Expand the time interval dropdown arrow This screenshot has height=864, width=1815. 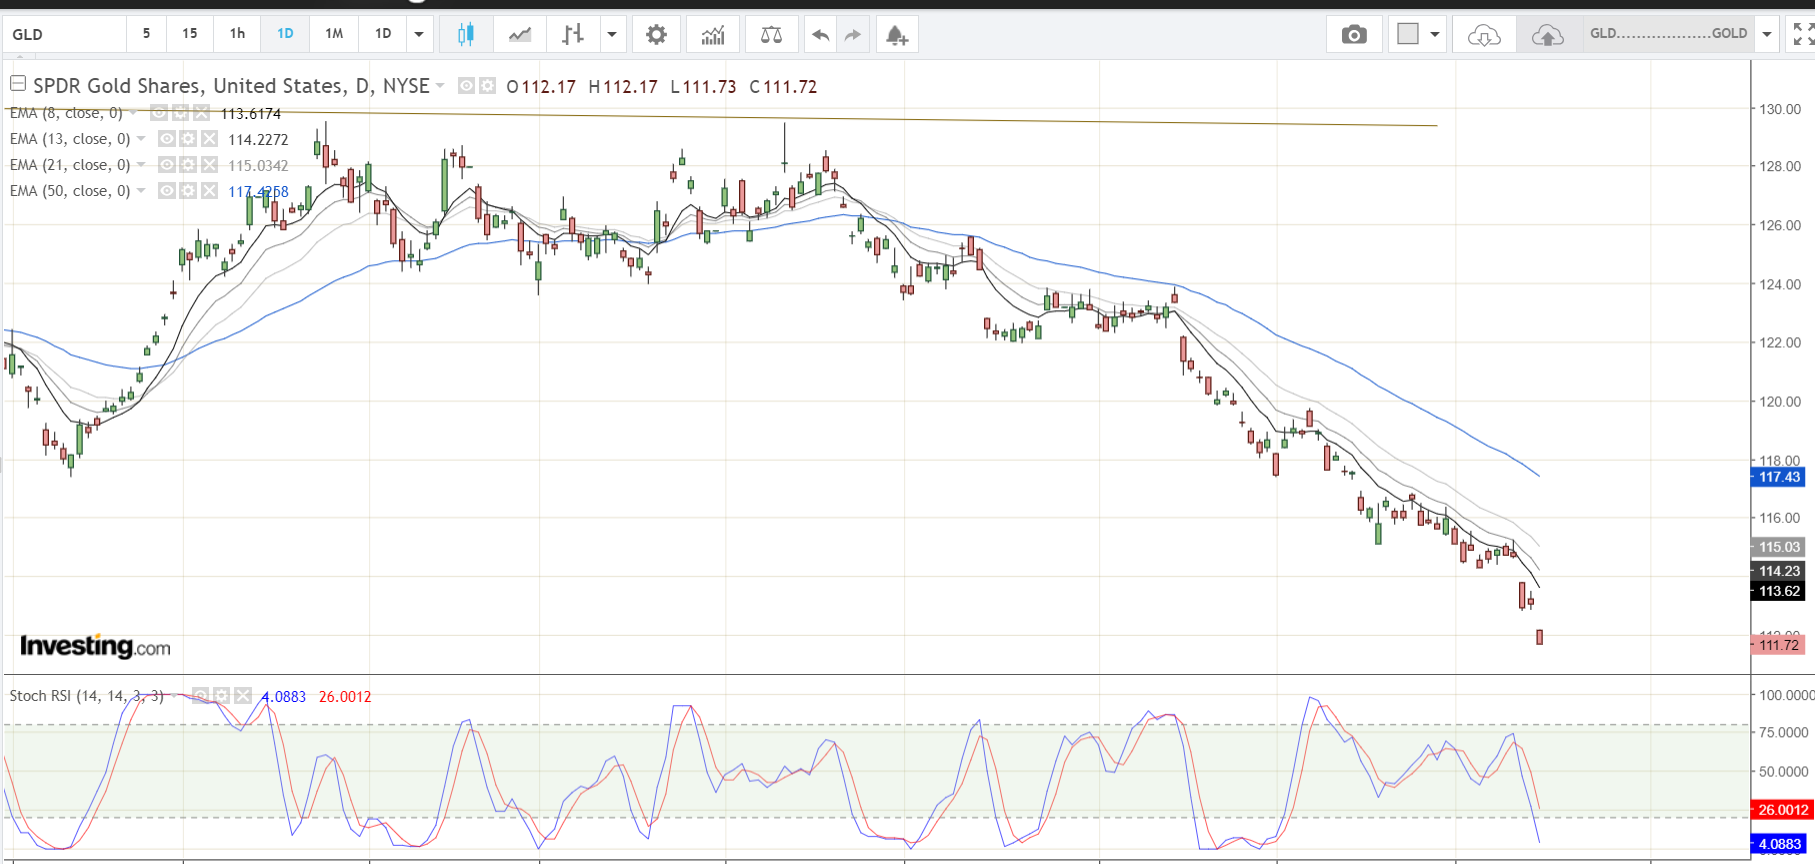pyautogui.click(x=419, y=34)
